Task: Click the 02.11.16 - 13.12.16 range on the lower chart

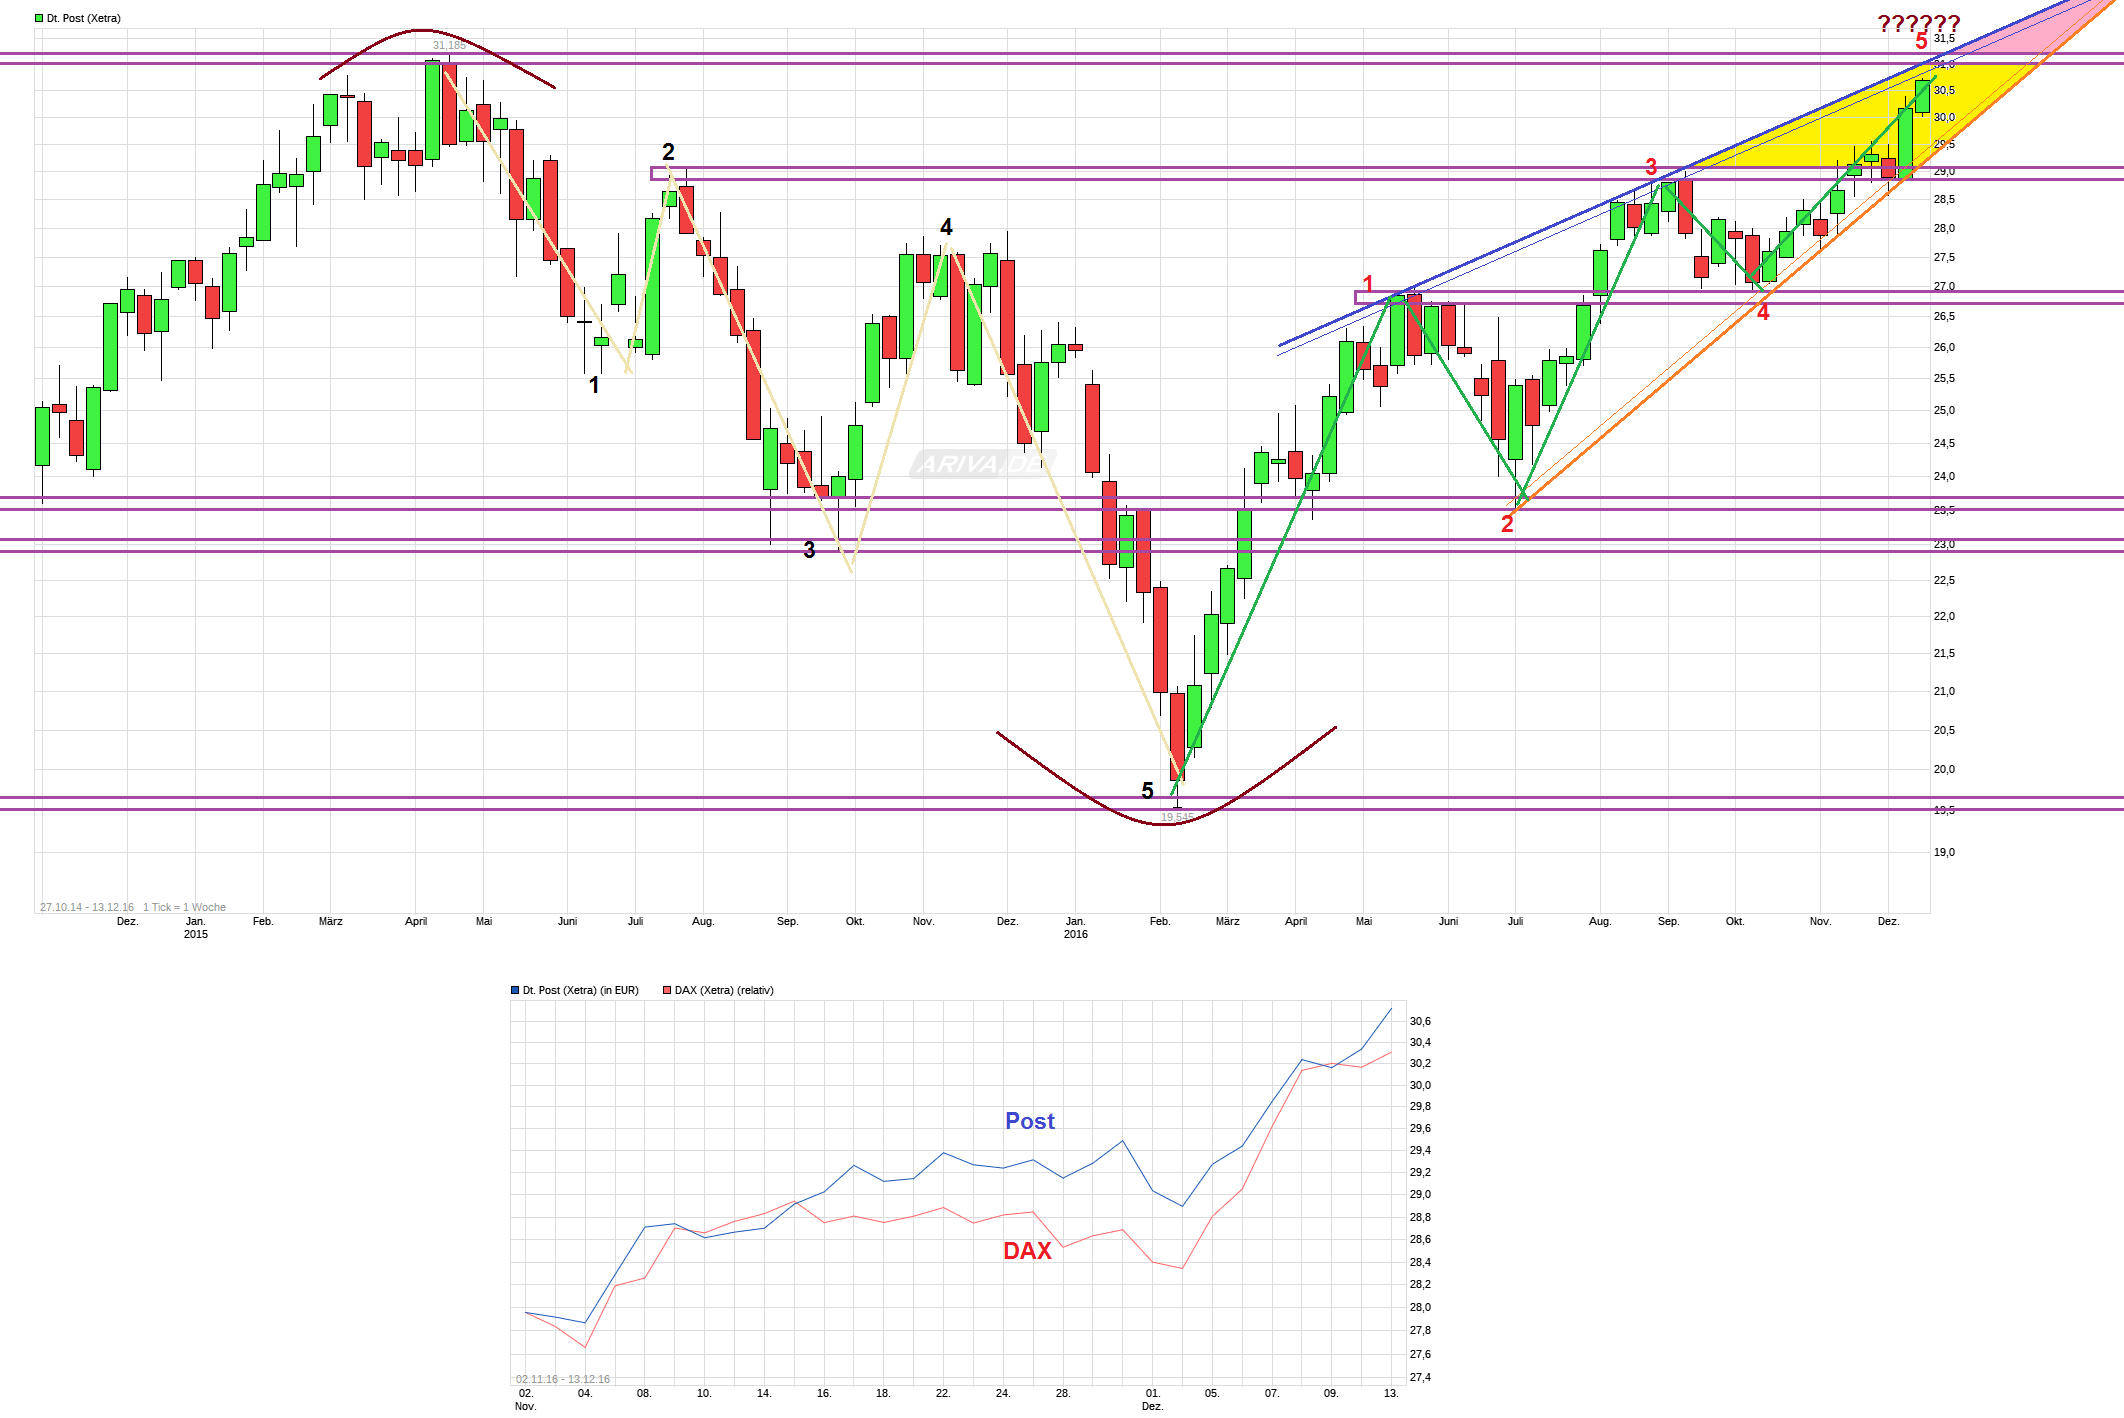Action: coord(562,1379)
